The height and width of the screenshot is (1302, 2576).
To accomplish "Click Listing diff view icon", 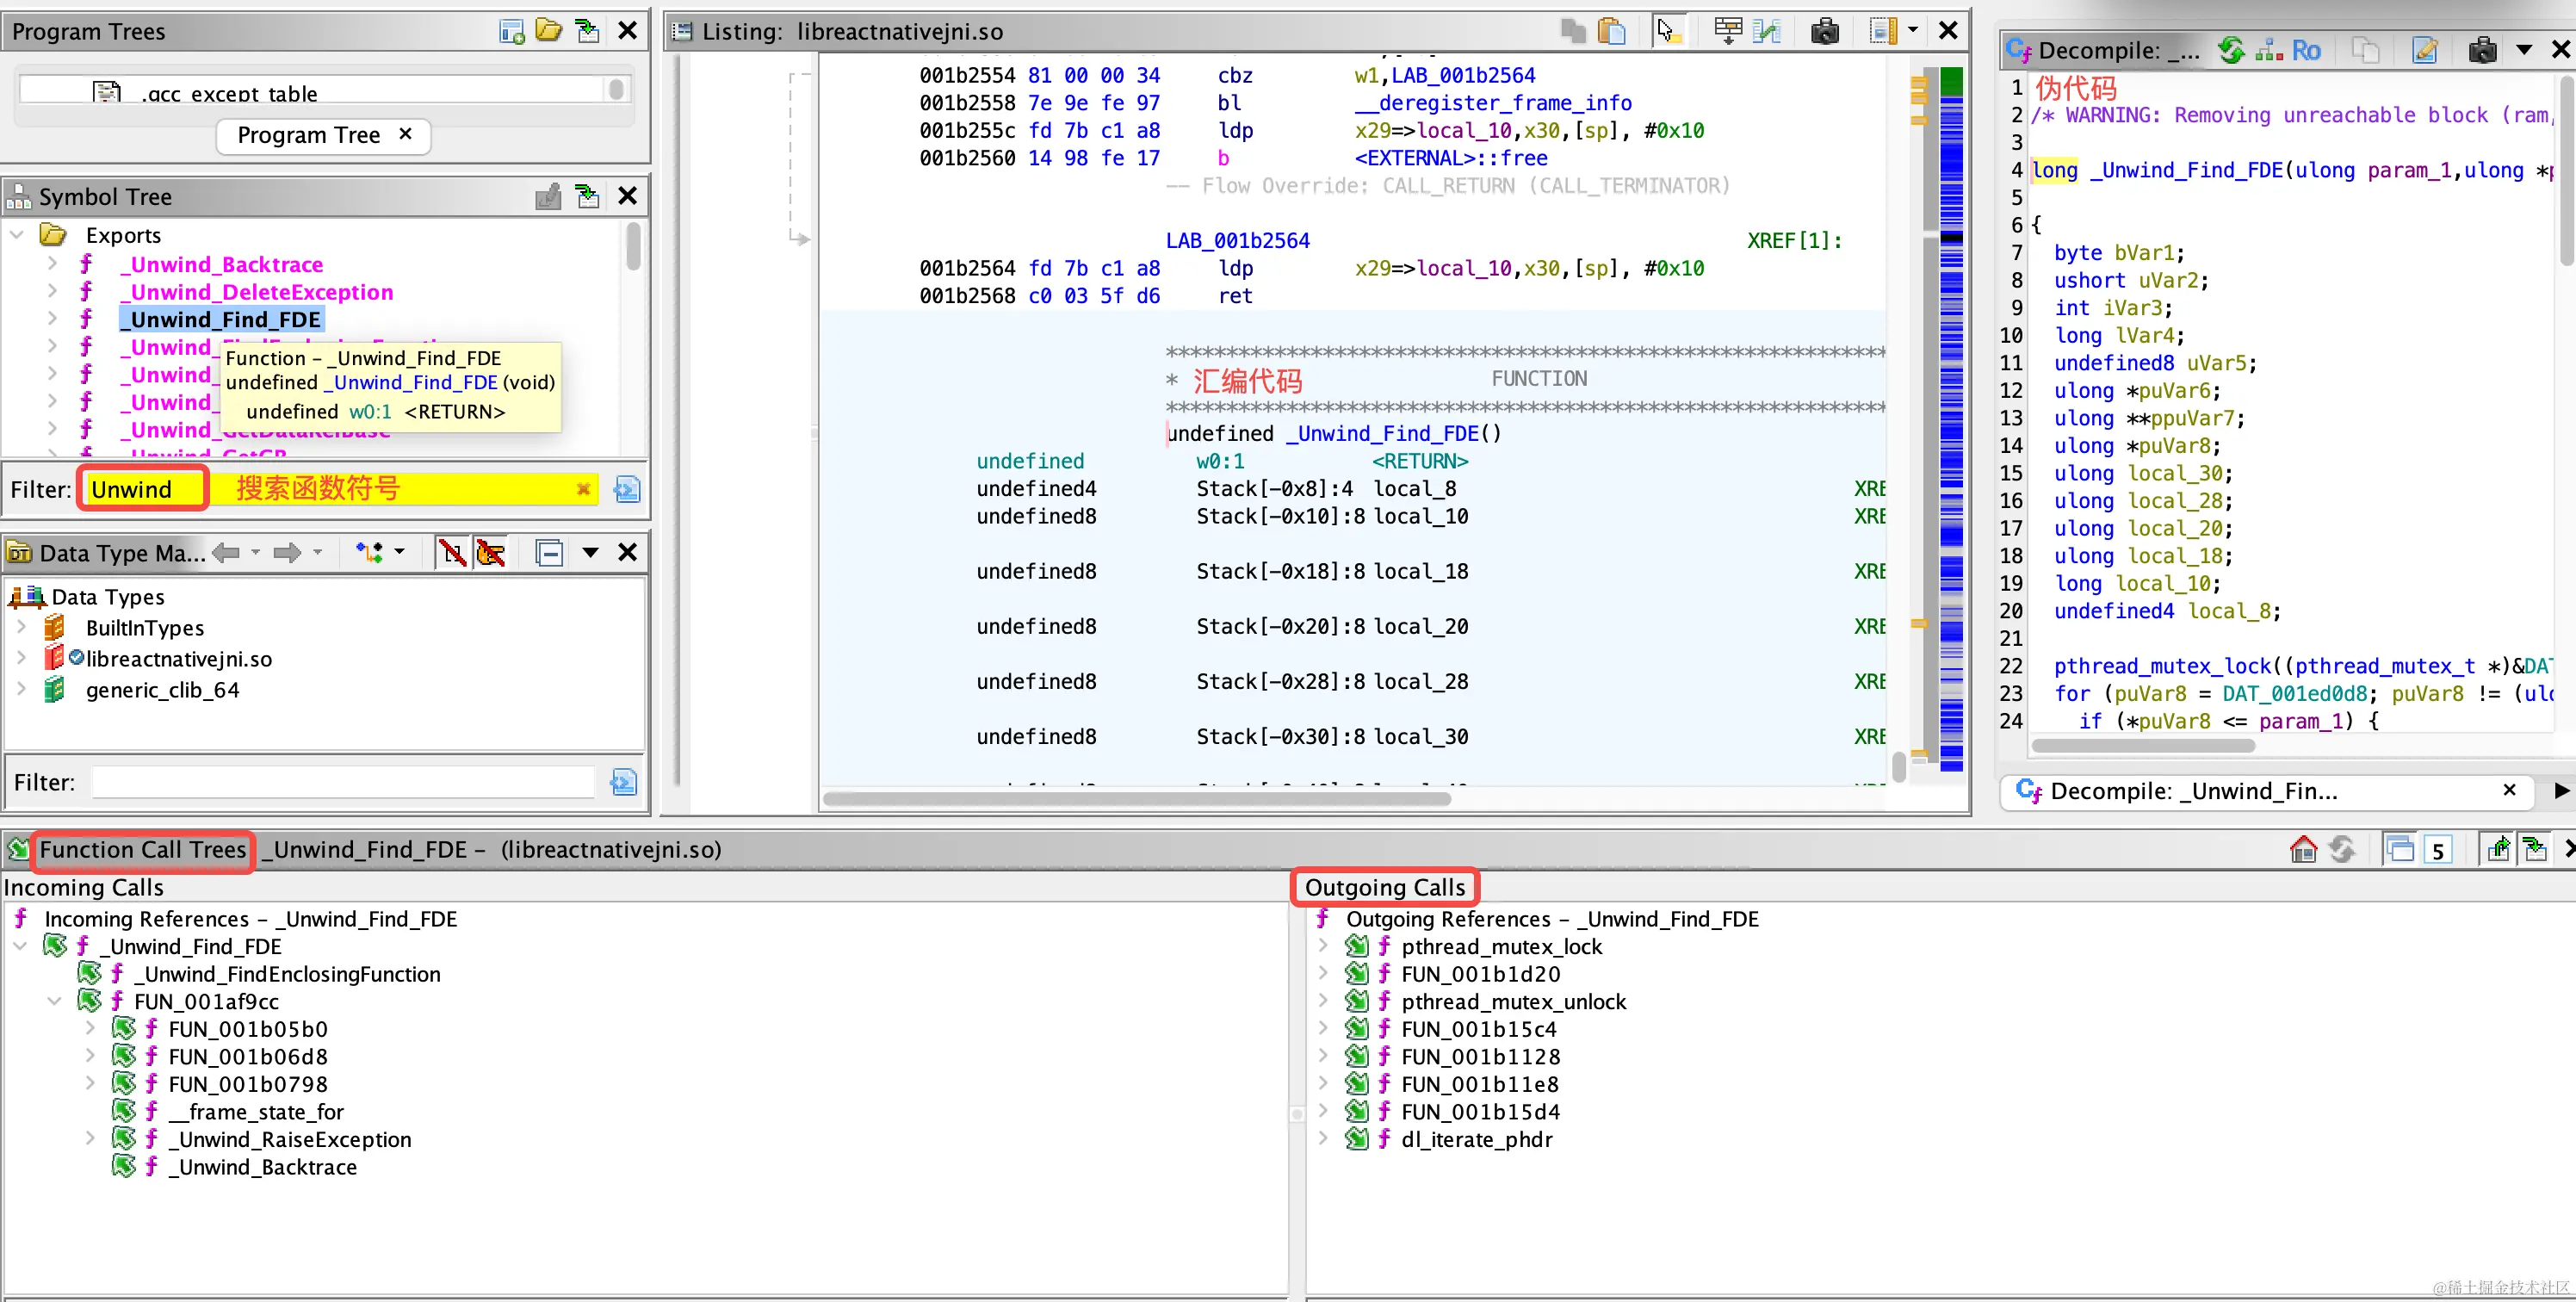I will click(x=1767, y=31).
